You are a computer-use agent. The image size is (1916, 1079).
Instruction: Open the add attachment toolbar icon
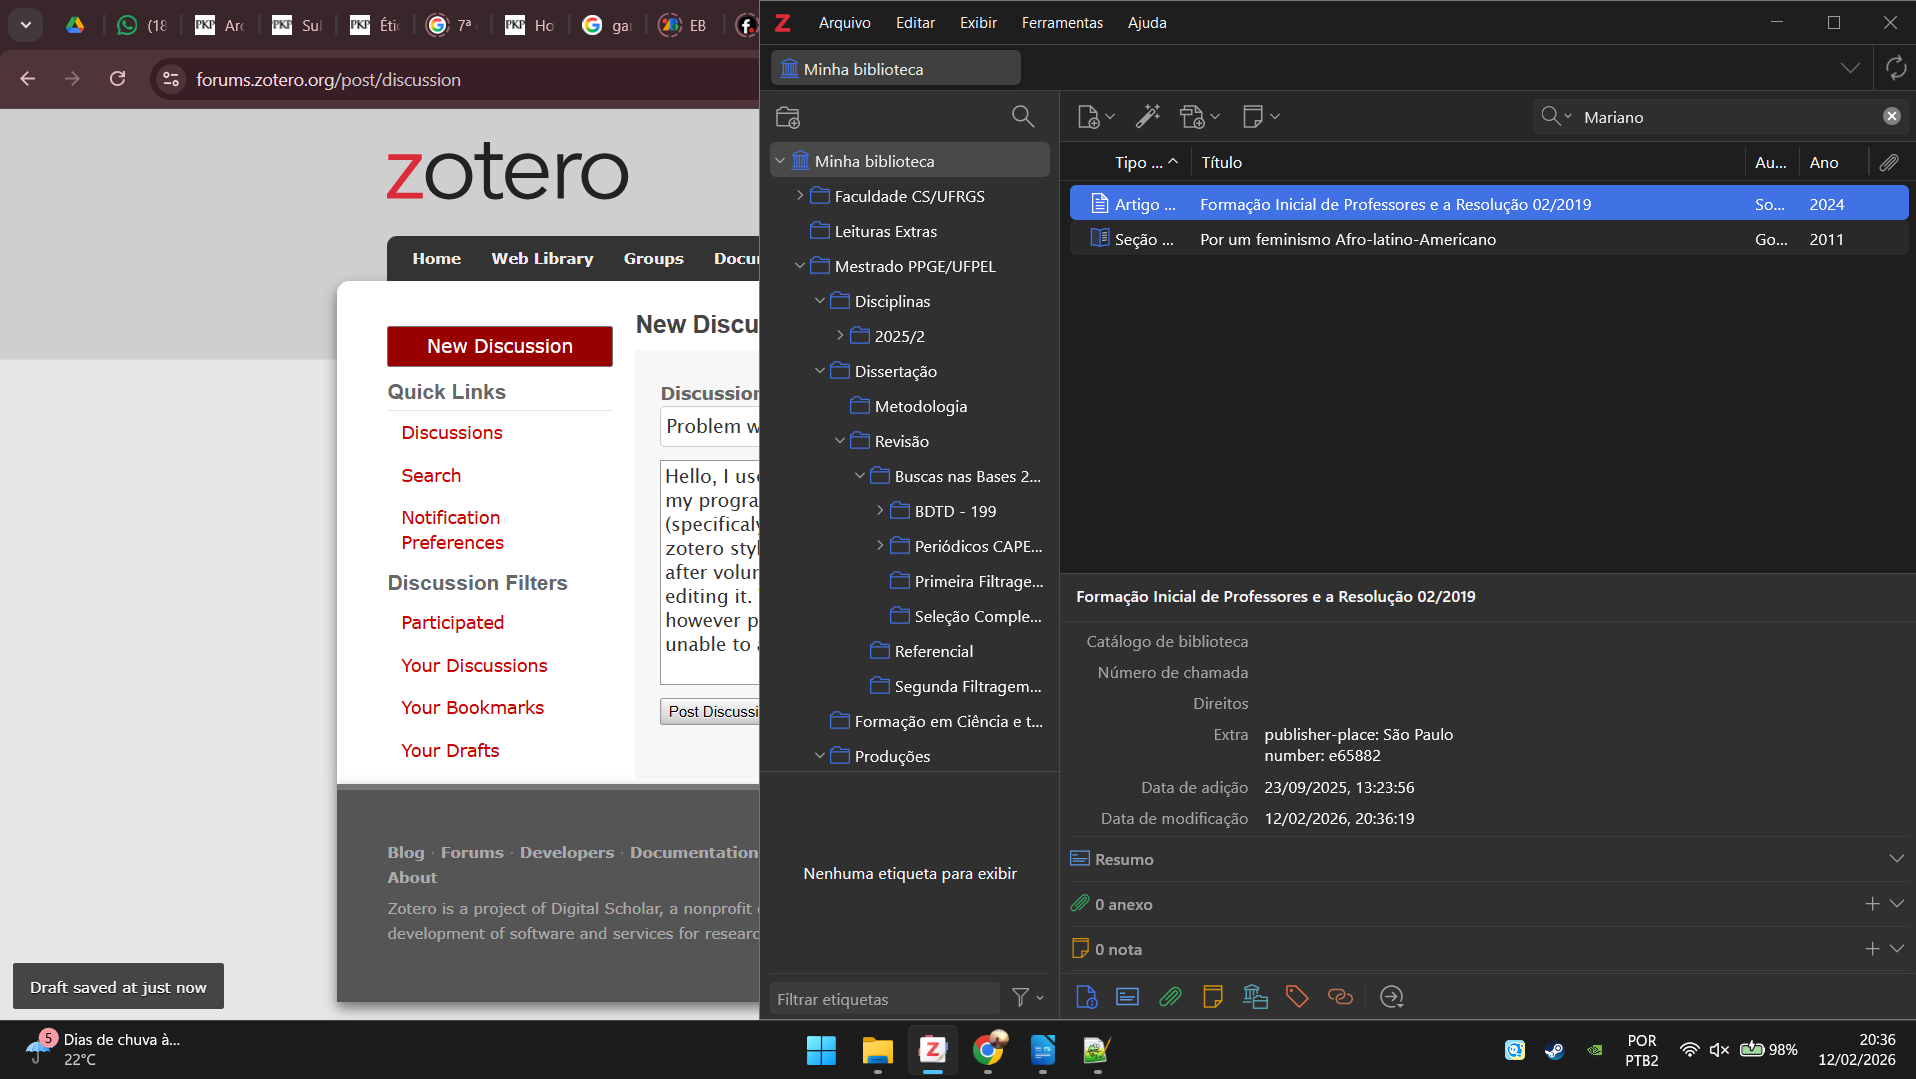[x=1200, y=117]
